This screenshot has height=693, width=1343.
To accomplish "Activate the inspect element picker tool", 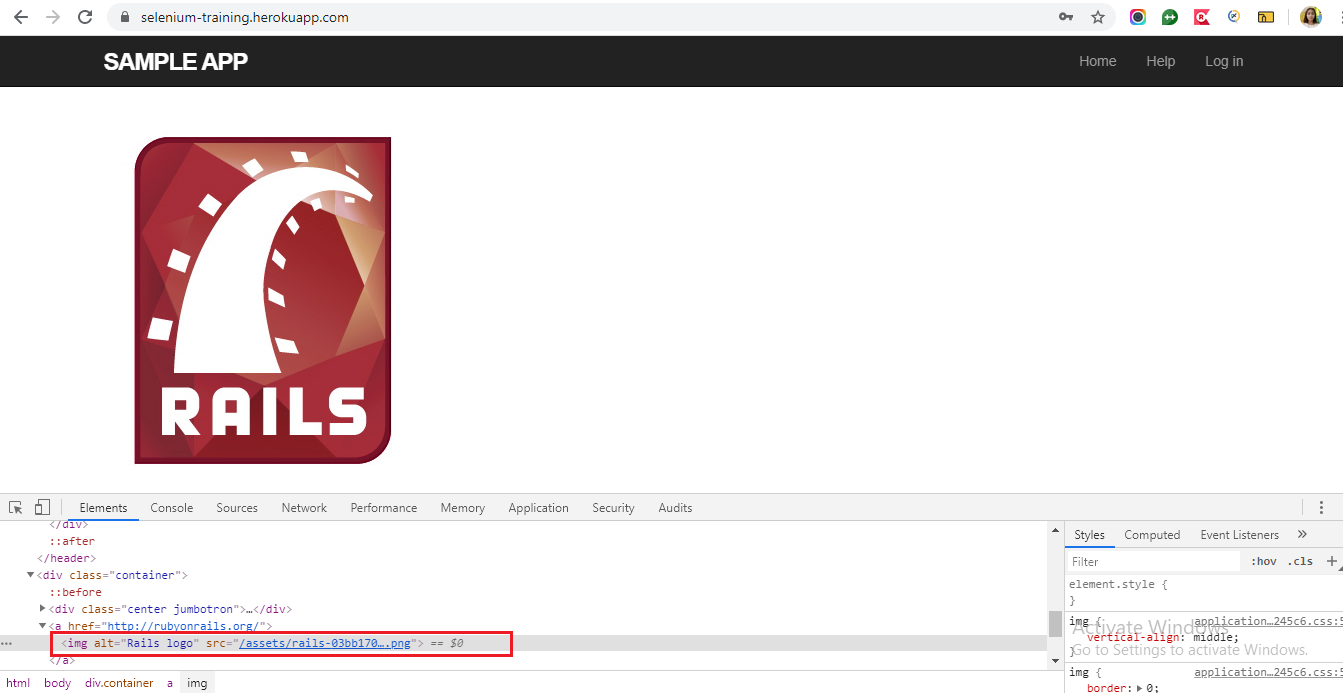I will click(16, 507).
